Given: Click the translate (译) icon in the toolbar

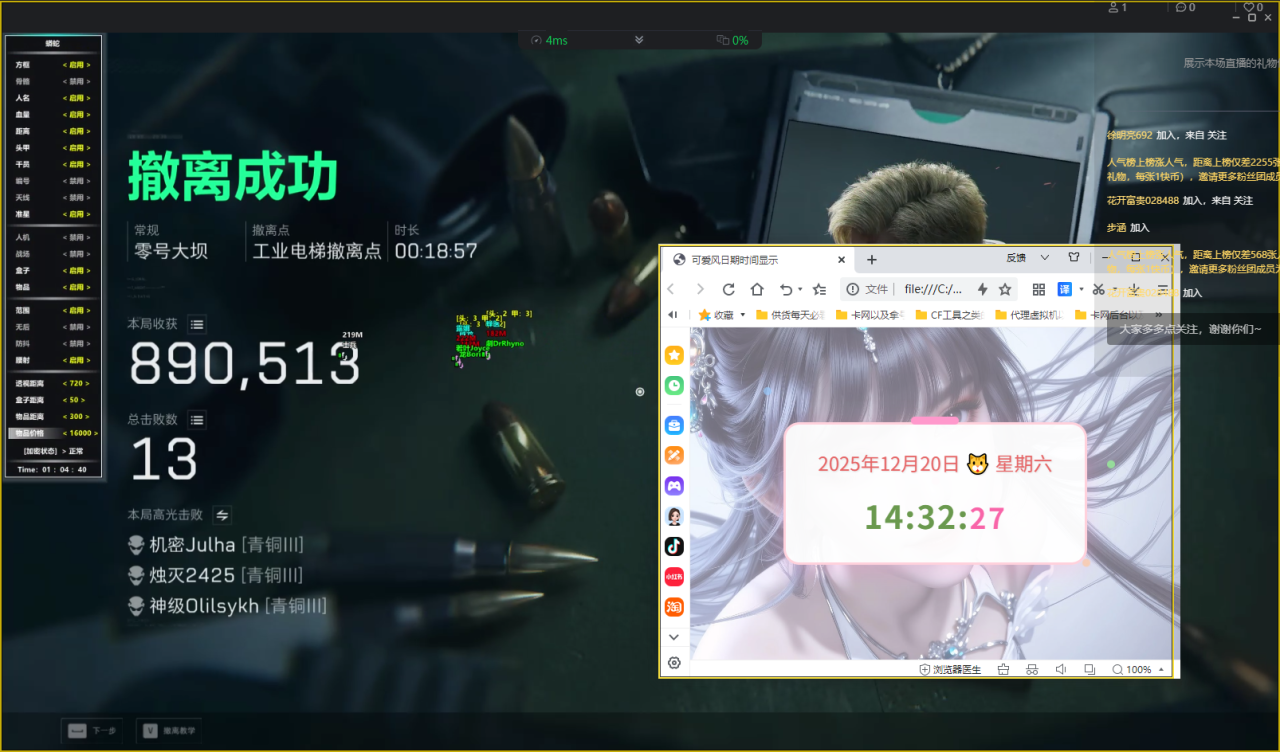Looking at the screenshot, I should (1066, 288).
